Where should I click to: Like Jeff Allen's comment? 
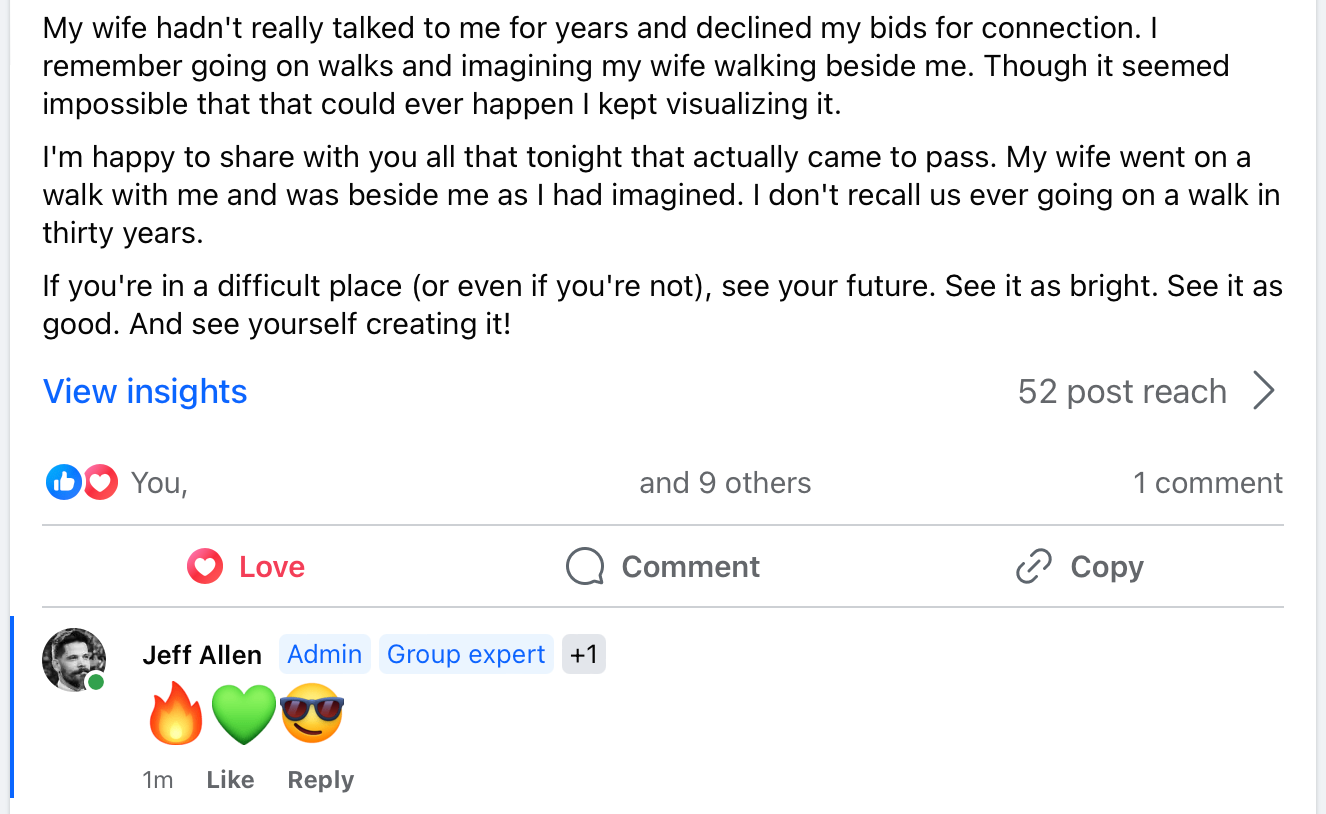tap(230, 780)
